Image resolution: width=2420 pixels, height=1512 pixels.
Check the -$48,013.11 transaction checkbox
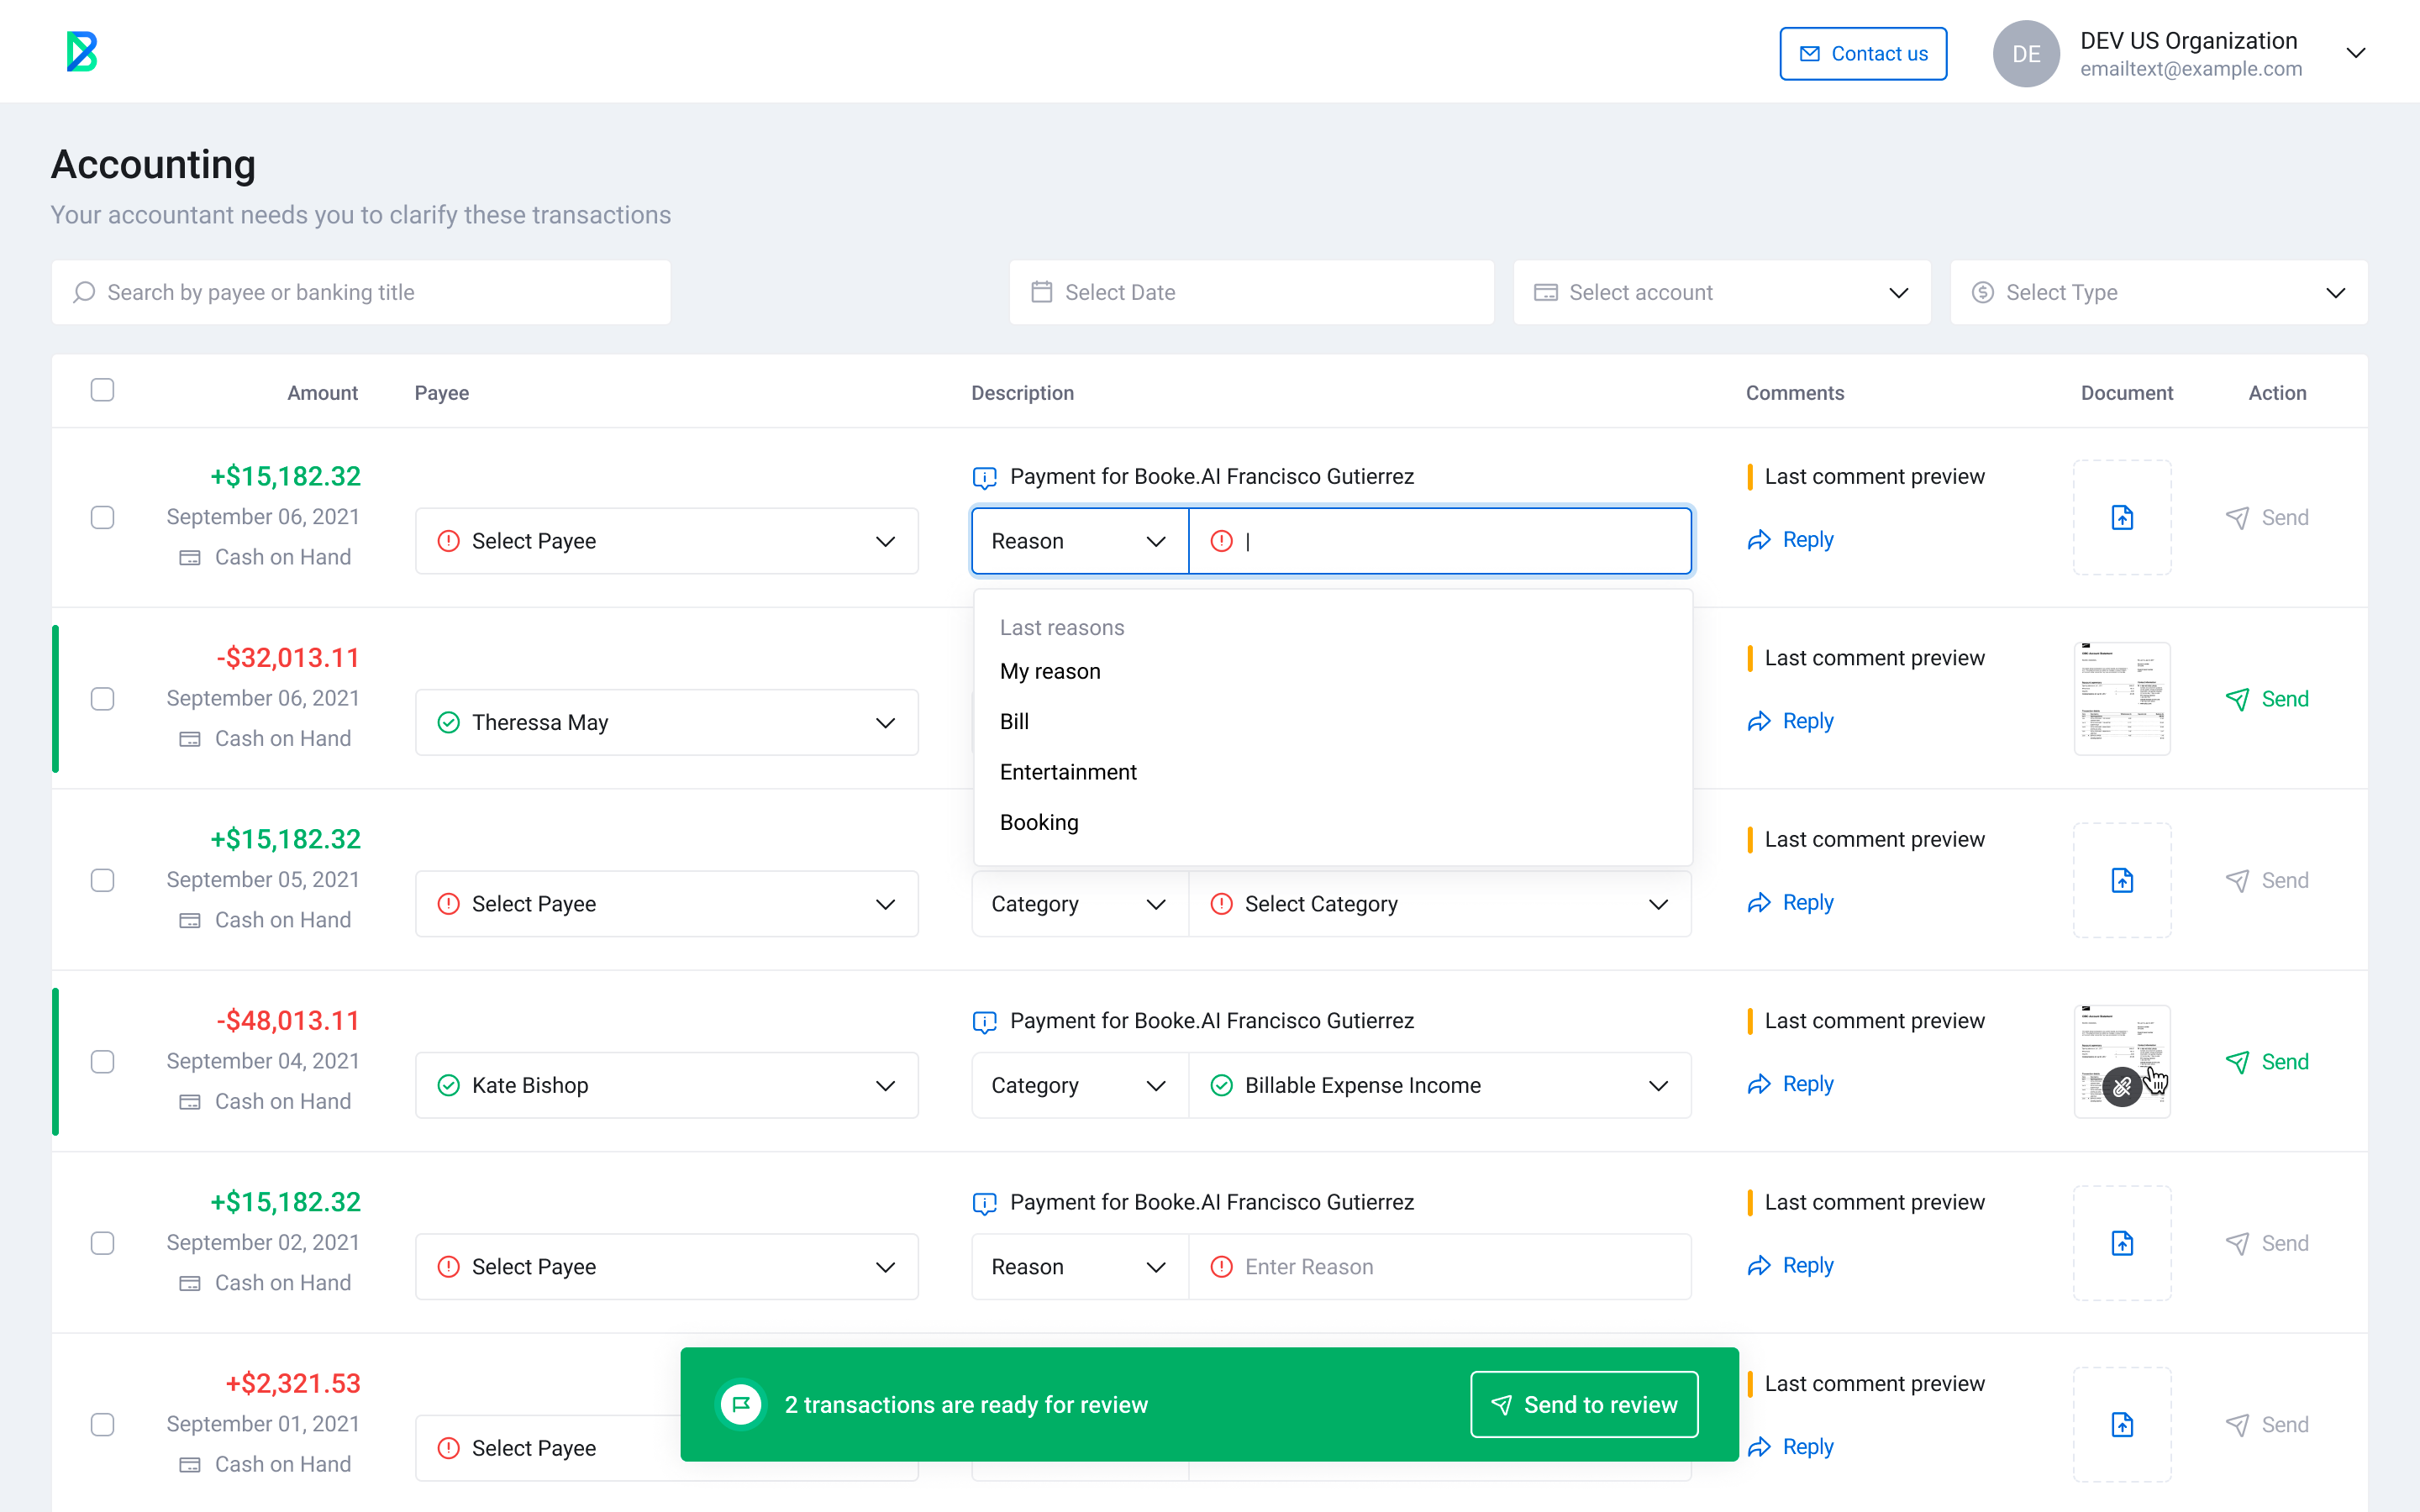102,1062
